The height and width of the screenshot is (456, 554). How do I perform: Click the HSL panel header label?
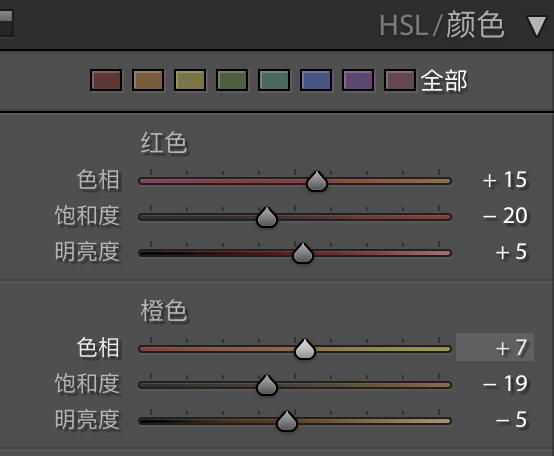coord(403,25)
